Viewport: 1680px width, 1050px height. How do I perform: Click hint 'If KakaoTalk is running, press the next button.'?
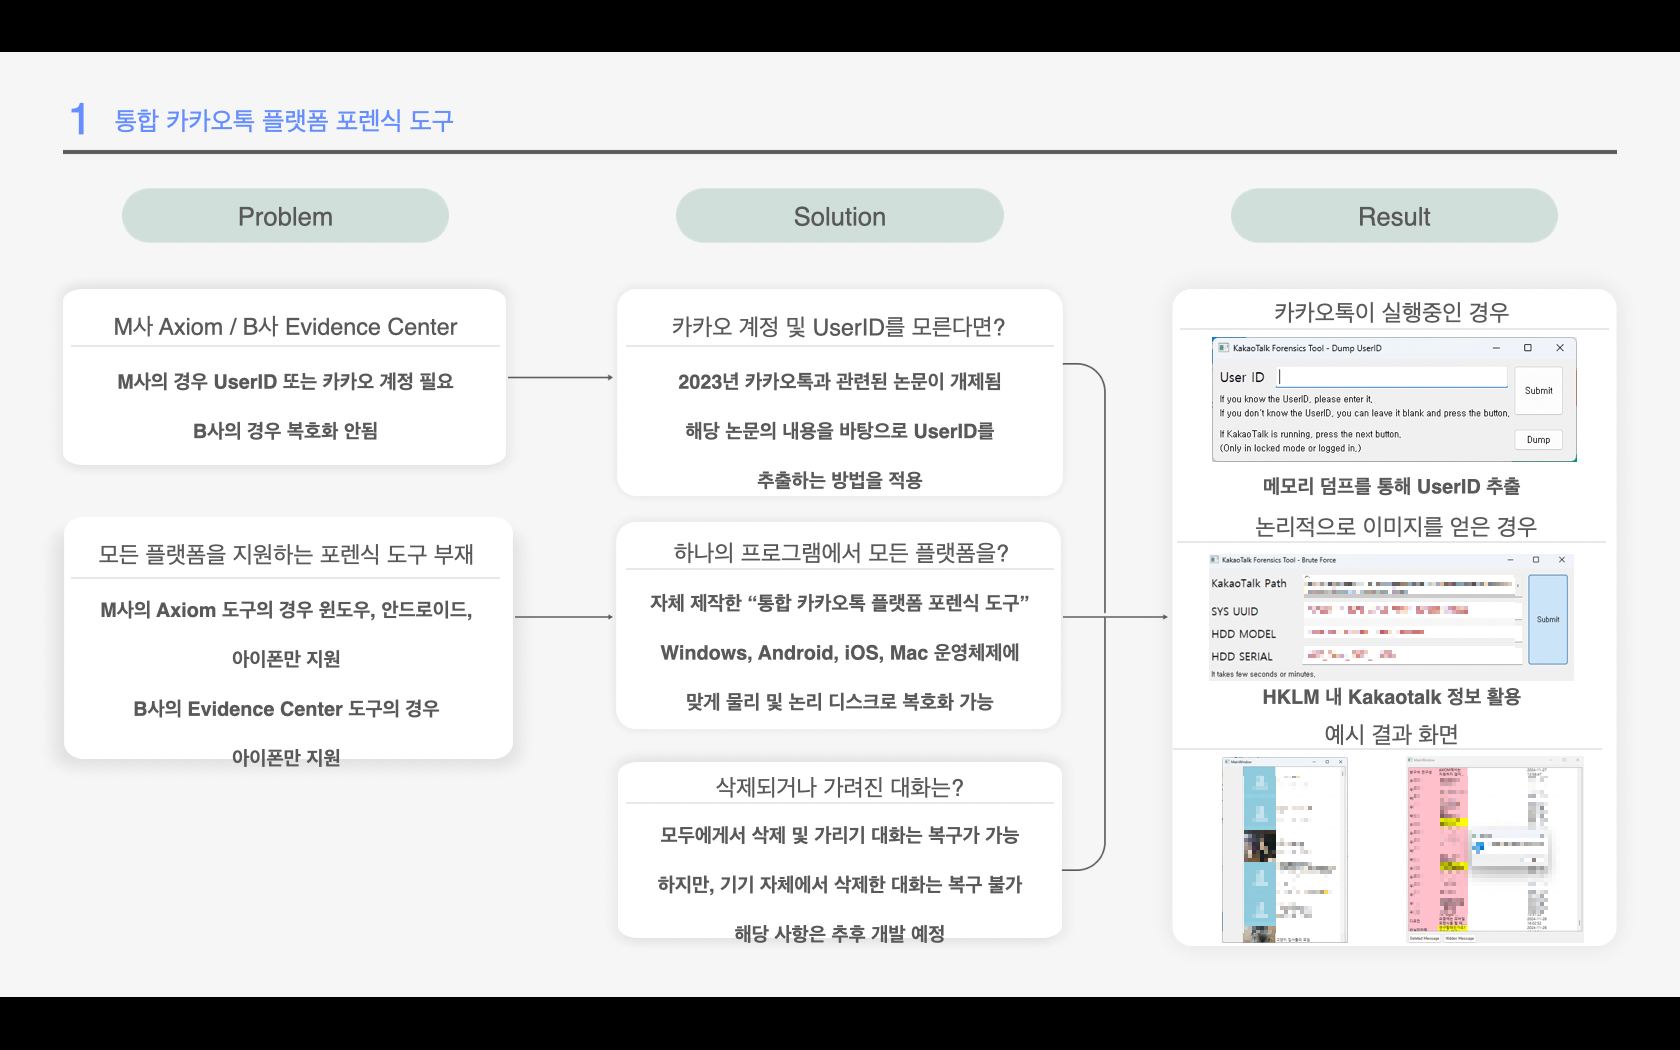click(x=1310, y=434)
